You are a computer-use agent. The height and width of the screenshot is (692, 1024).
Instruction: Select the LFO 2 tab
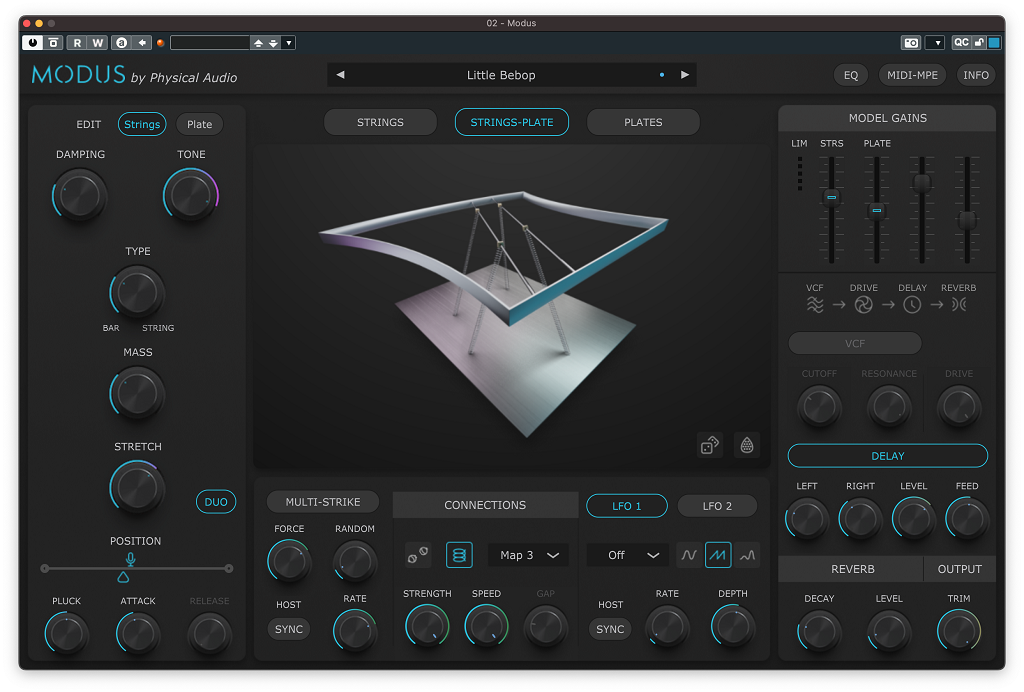pos(717,506)
